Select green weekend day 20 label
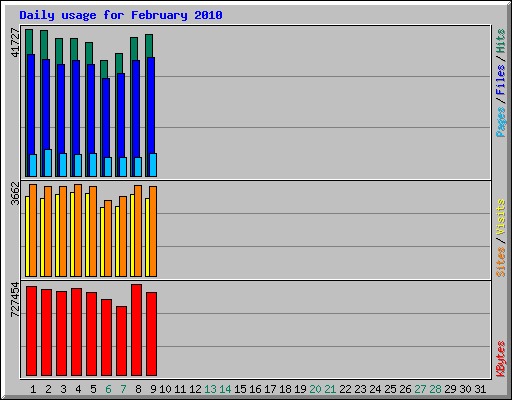This screenshot has width=512, height=400. click(315, 389)
